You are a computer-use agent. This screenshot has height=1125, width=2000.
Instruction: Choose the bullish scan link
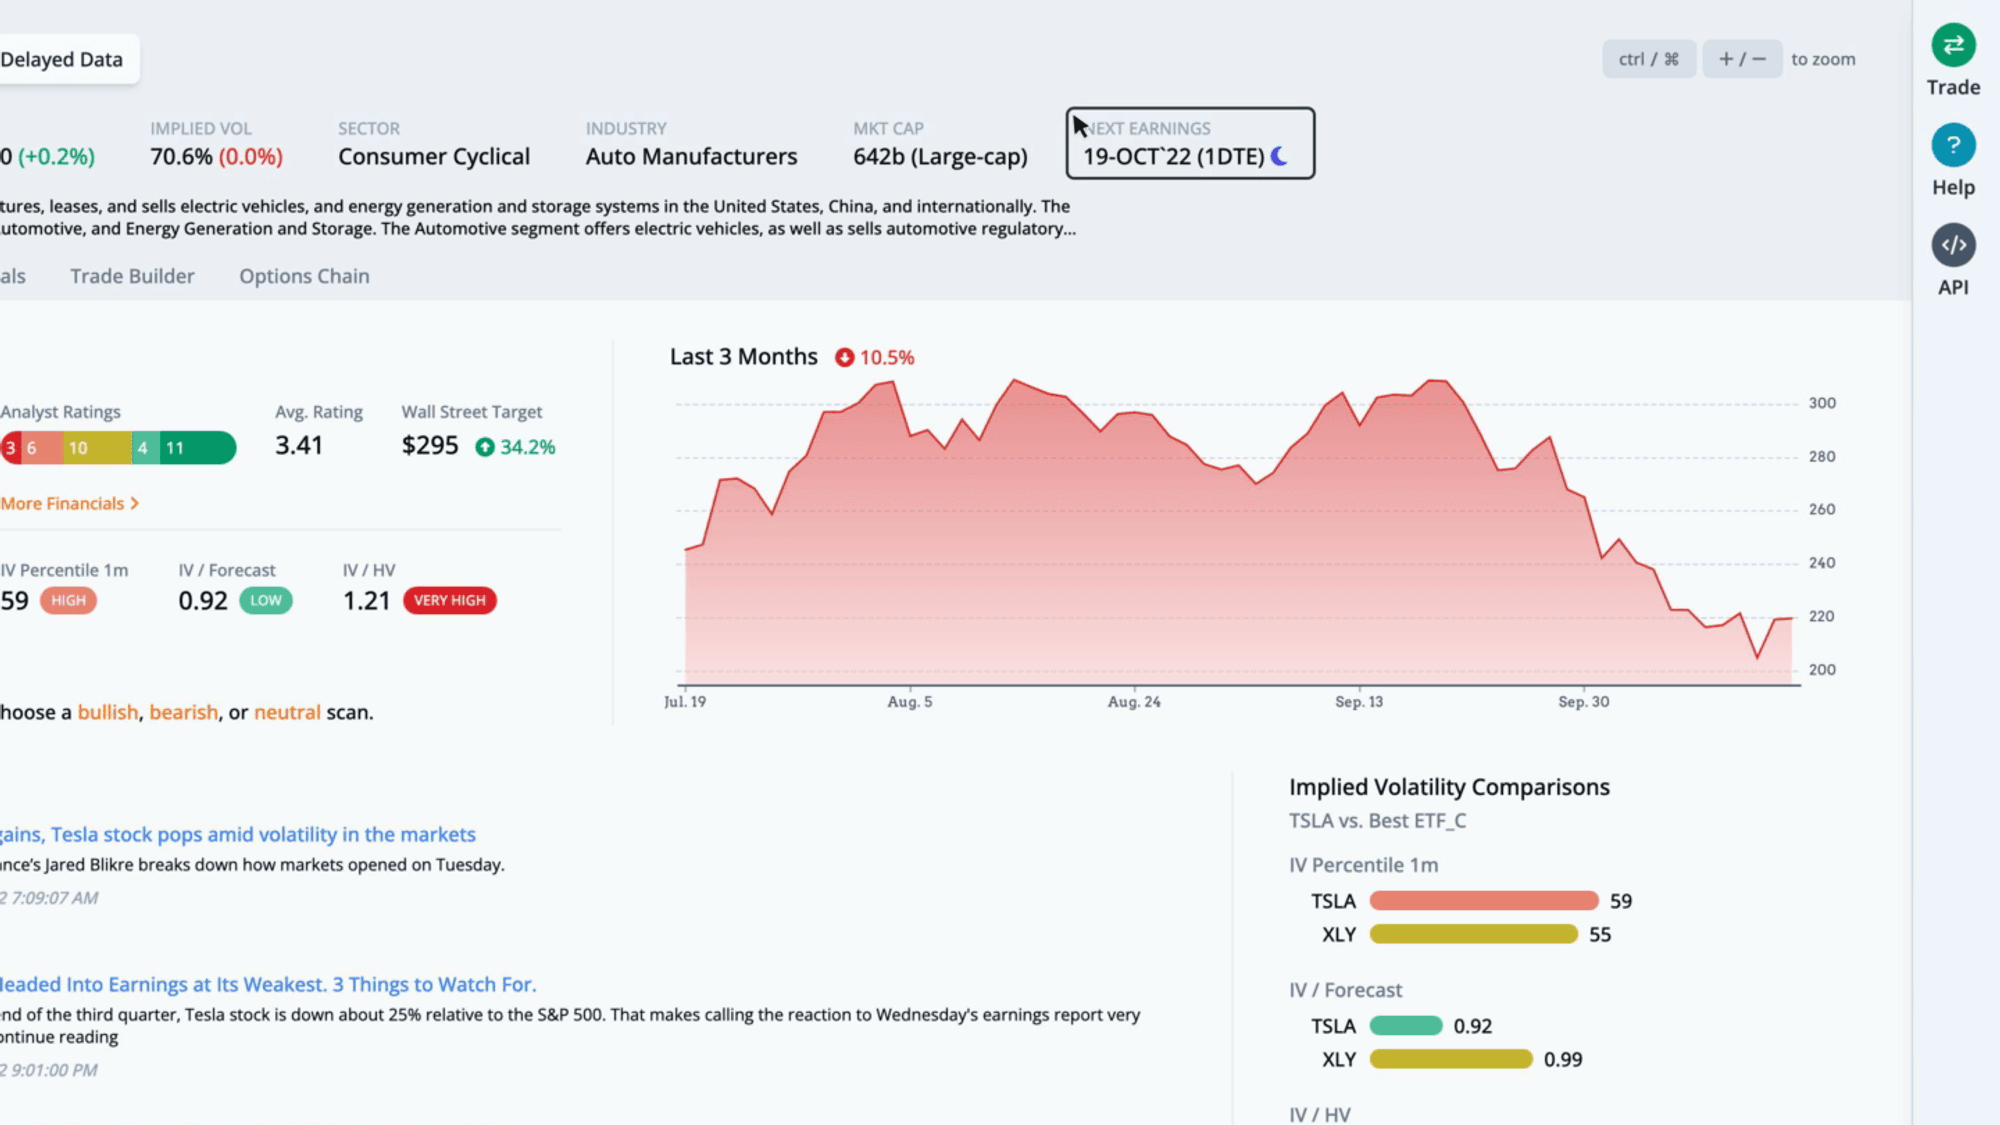point(108,712)
